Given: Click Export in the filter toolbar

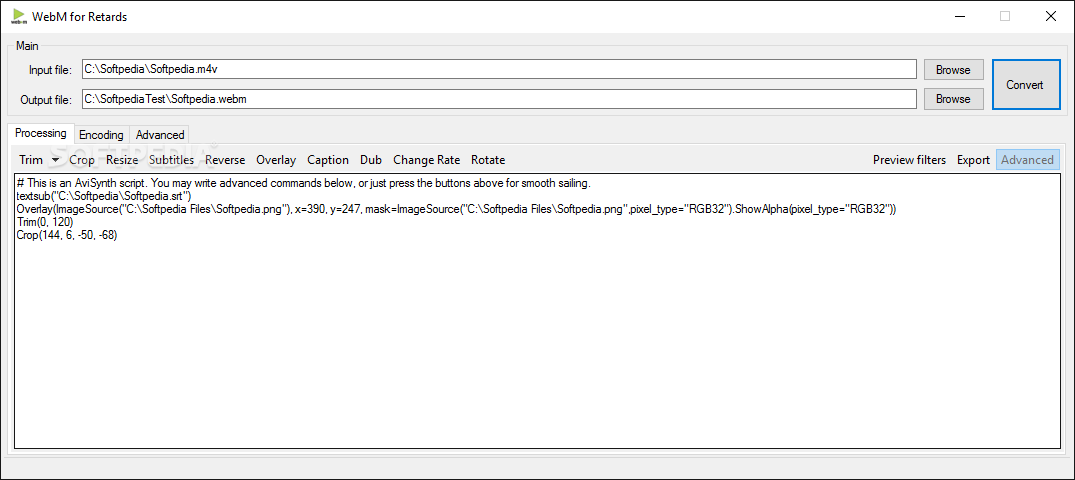Looking at the screenshot, I should [x=974, y=160].
